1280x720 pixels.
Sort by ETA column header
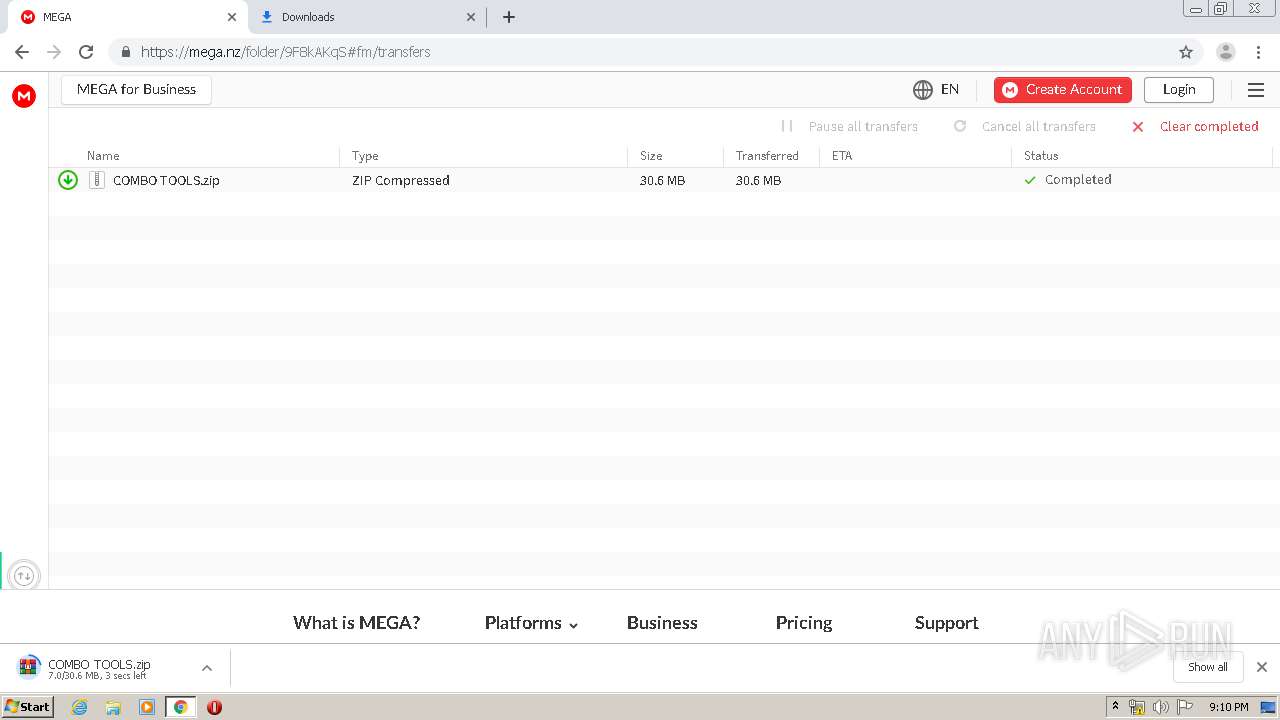[x=842, y=156]
